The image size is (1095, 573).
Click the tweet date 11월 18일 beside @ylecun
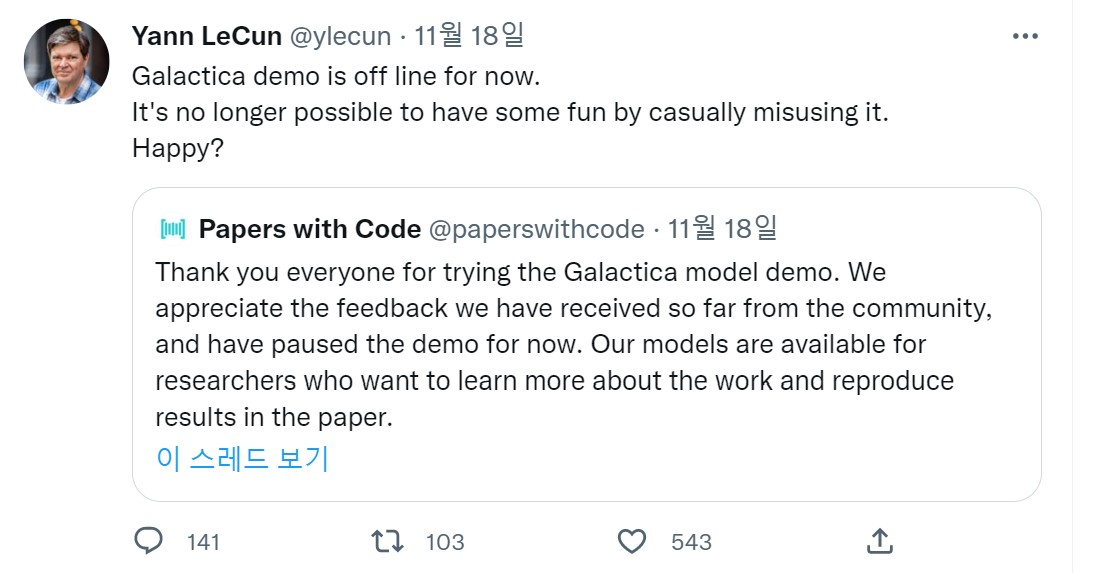coord(469,36)
